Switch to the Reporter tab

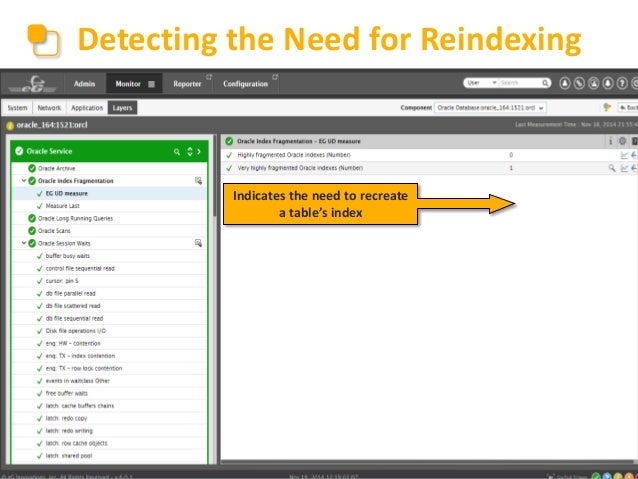[187, 84]
